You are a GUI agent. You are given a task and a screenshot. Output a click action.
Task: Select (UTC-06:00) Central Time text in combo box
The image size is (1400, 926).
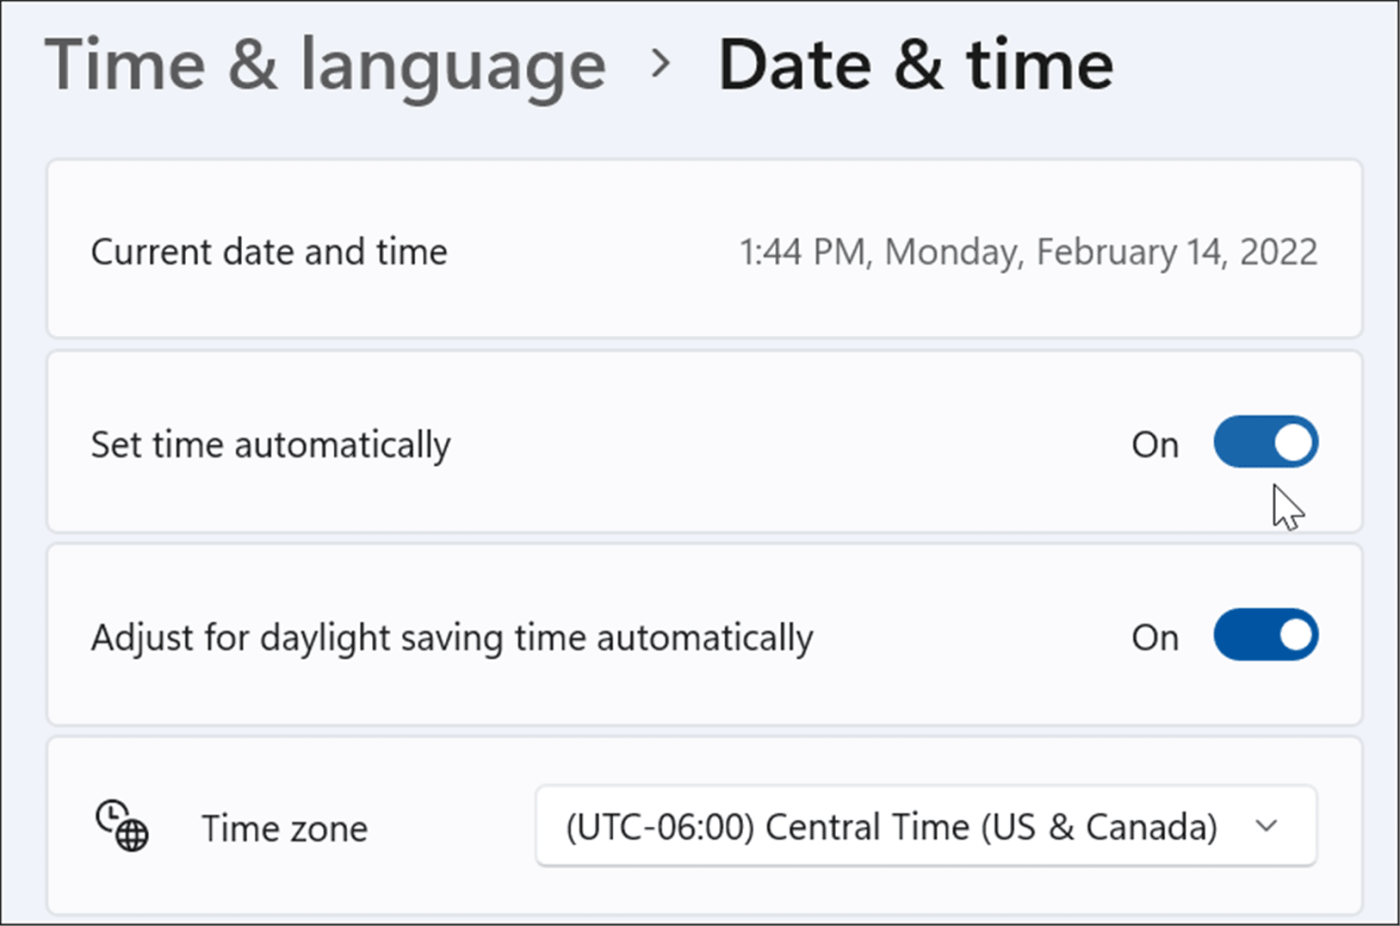click(891, 827)
